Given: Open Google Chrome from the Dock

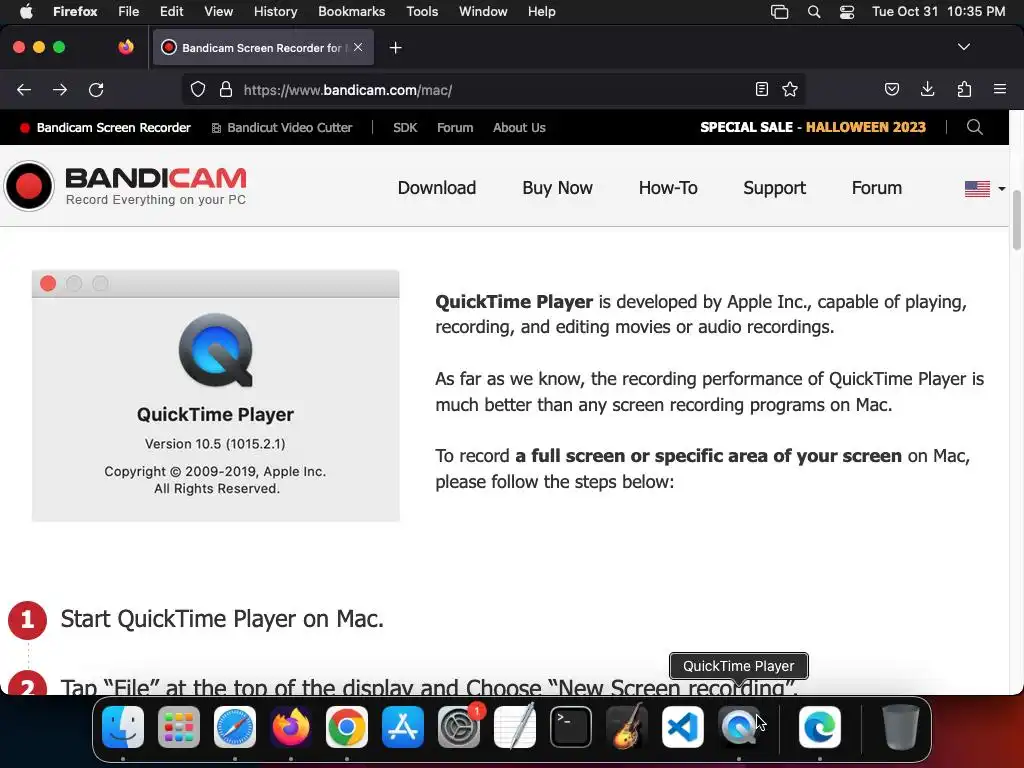Looking at the screenshot, I should point(347,727).
